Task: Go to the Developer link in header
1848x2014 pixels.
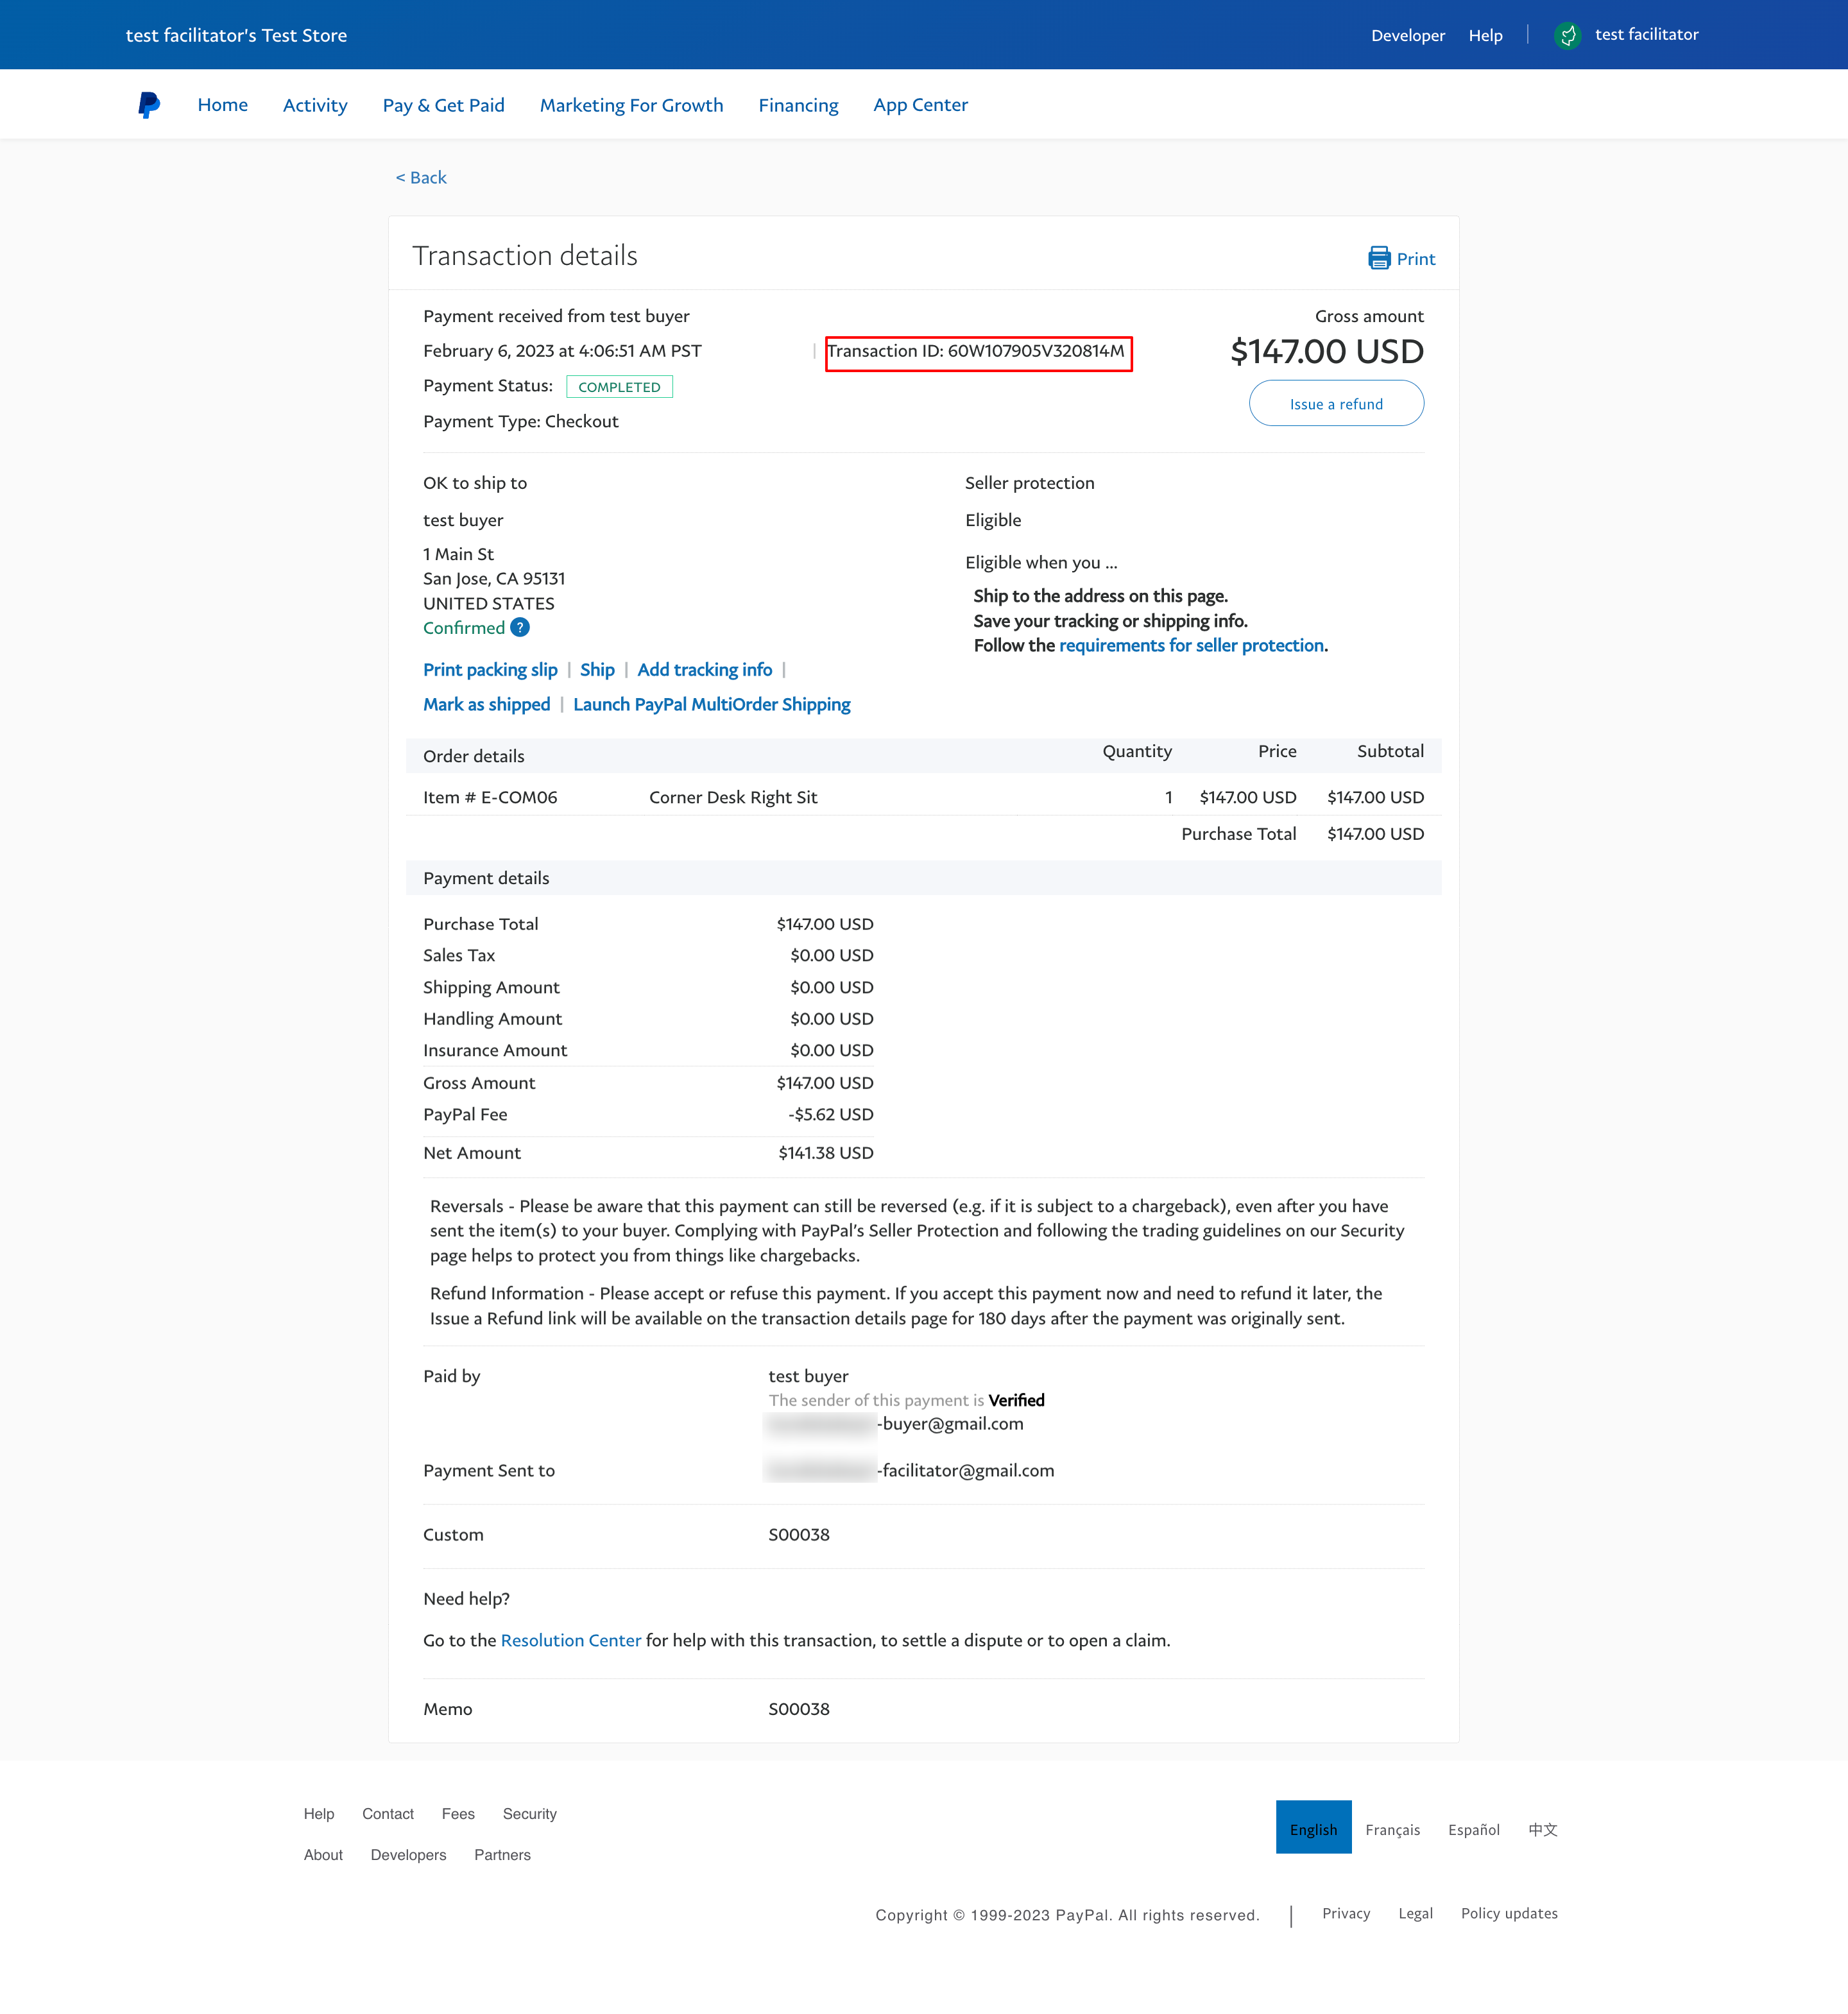Action: (1407, 35)
